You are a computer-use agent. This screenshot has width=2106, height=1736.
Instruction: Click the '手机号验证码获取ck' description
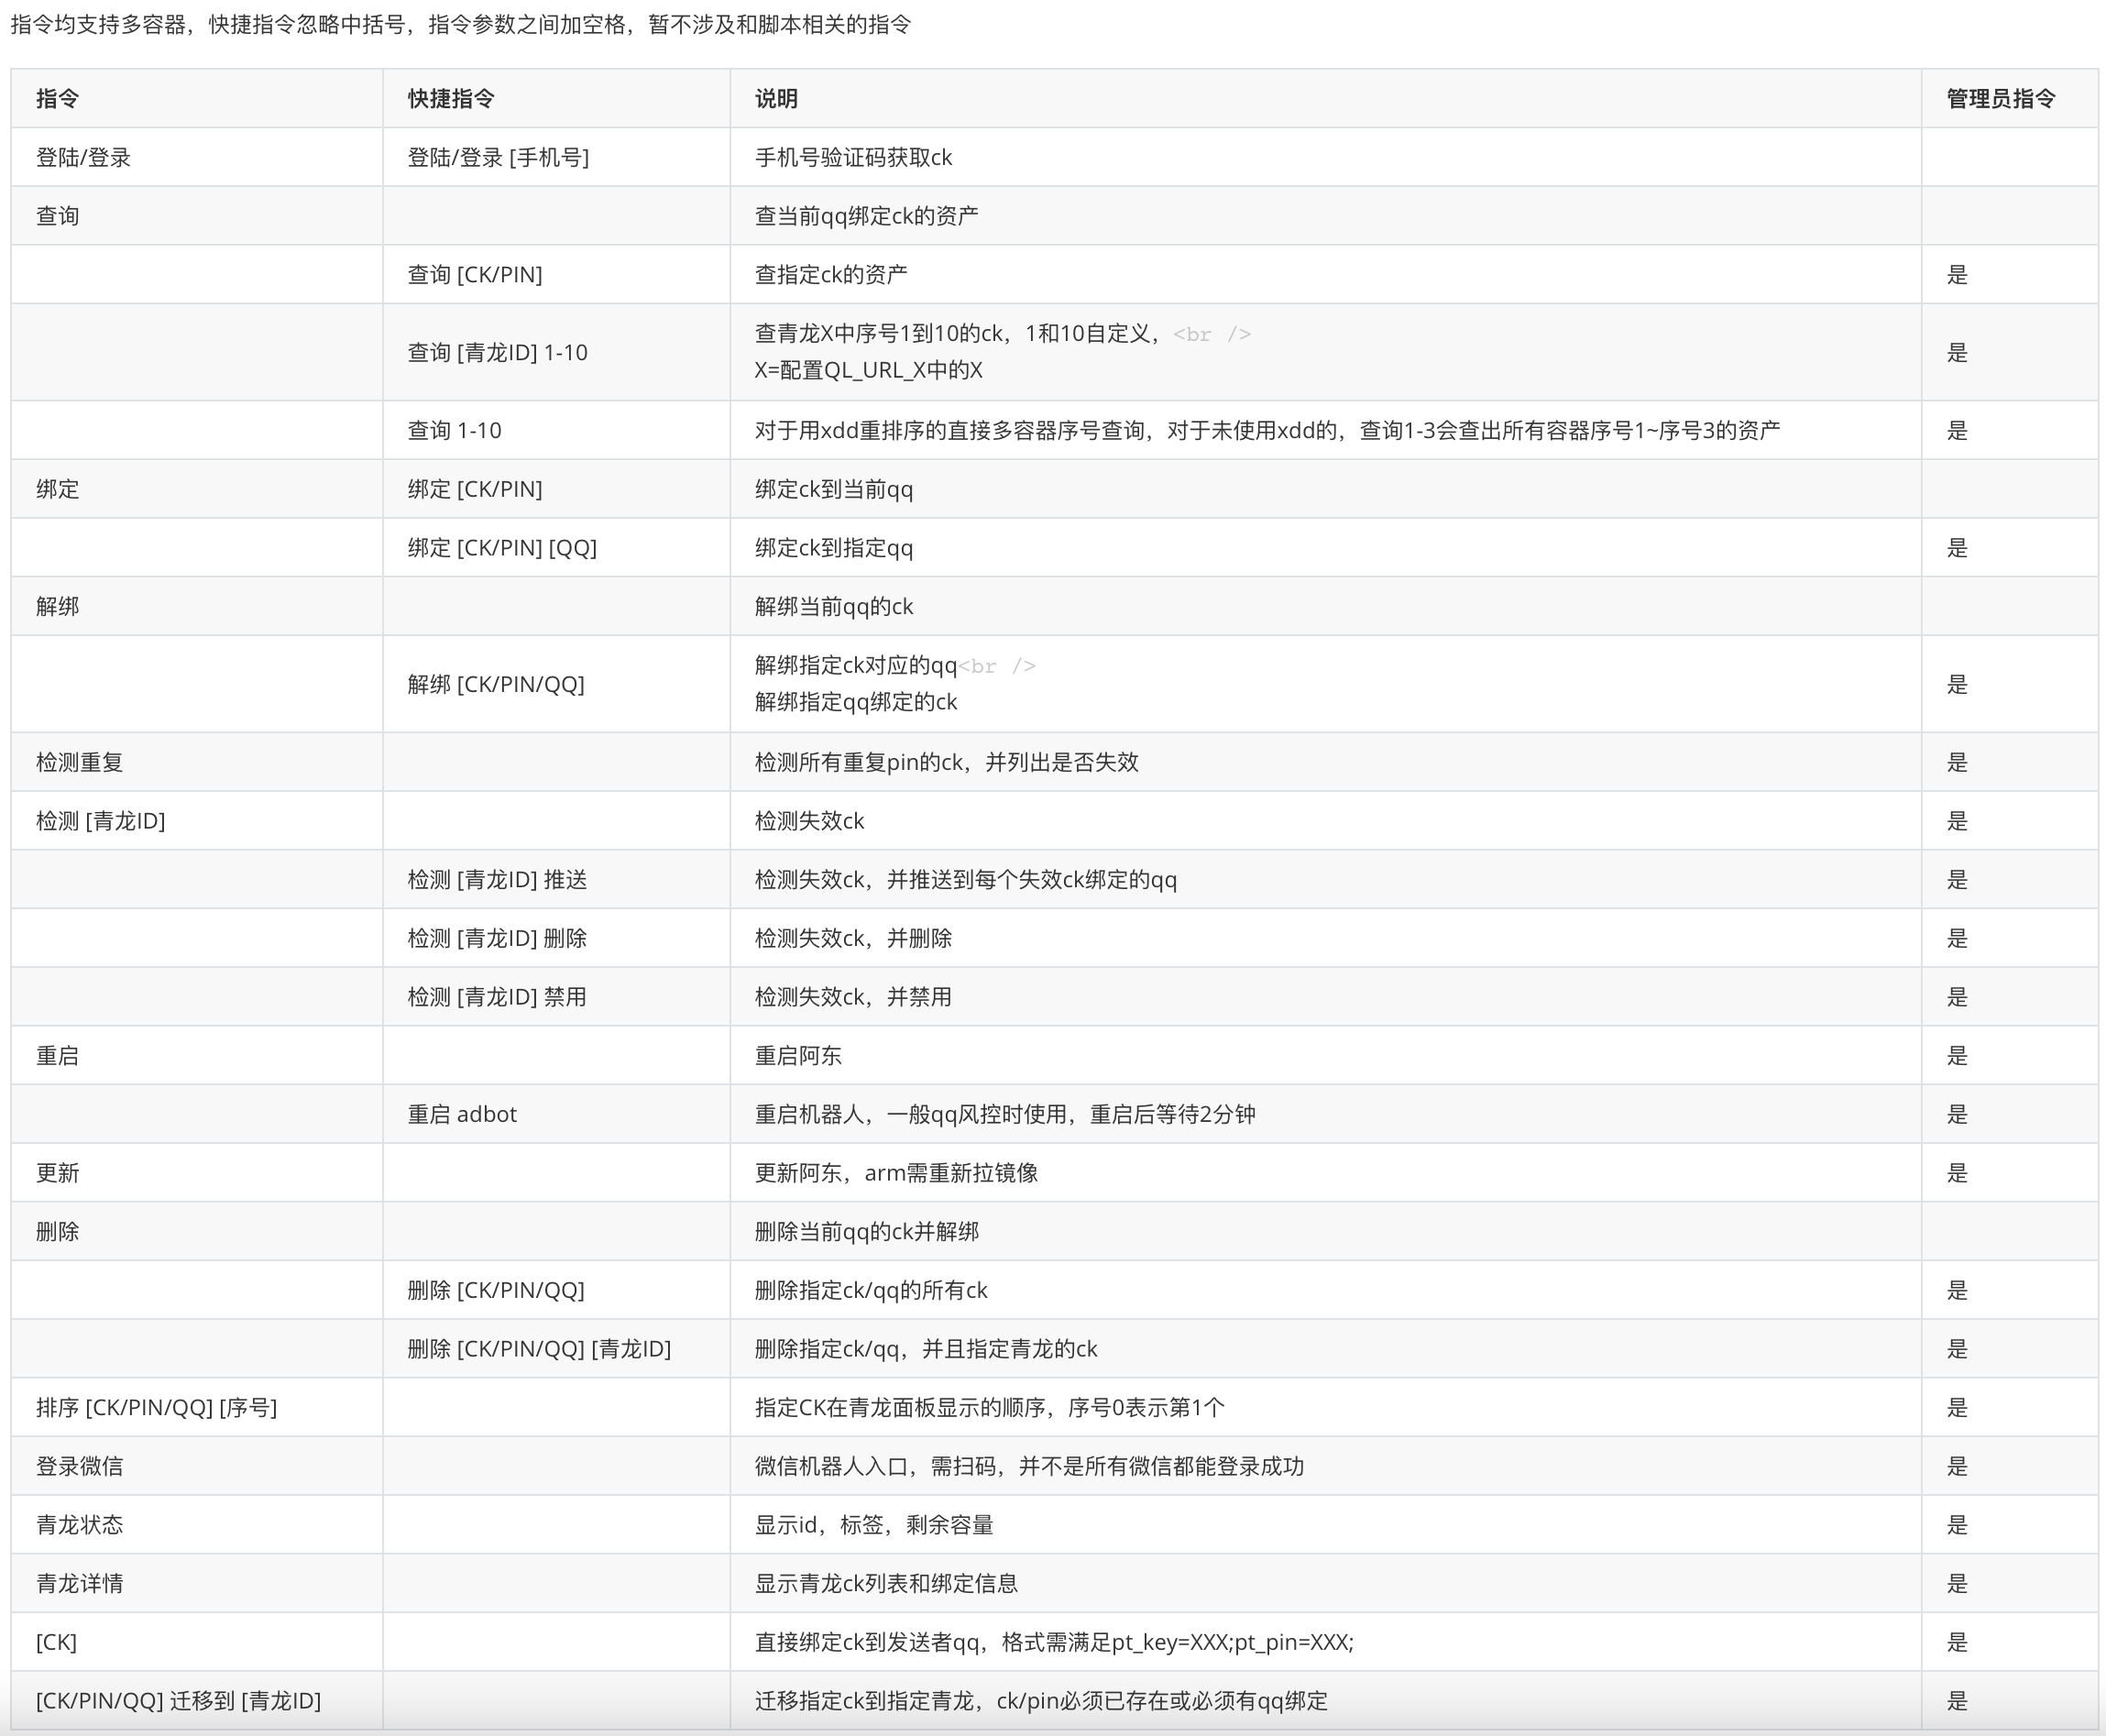[853, 157]
